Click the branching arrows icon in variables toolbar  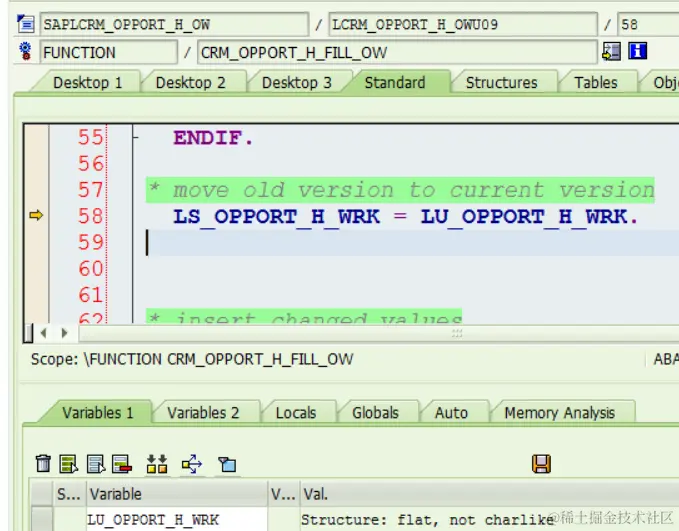(192, 464)
